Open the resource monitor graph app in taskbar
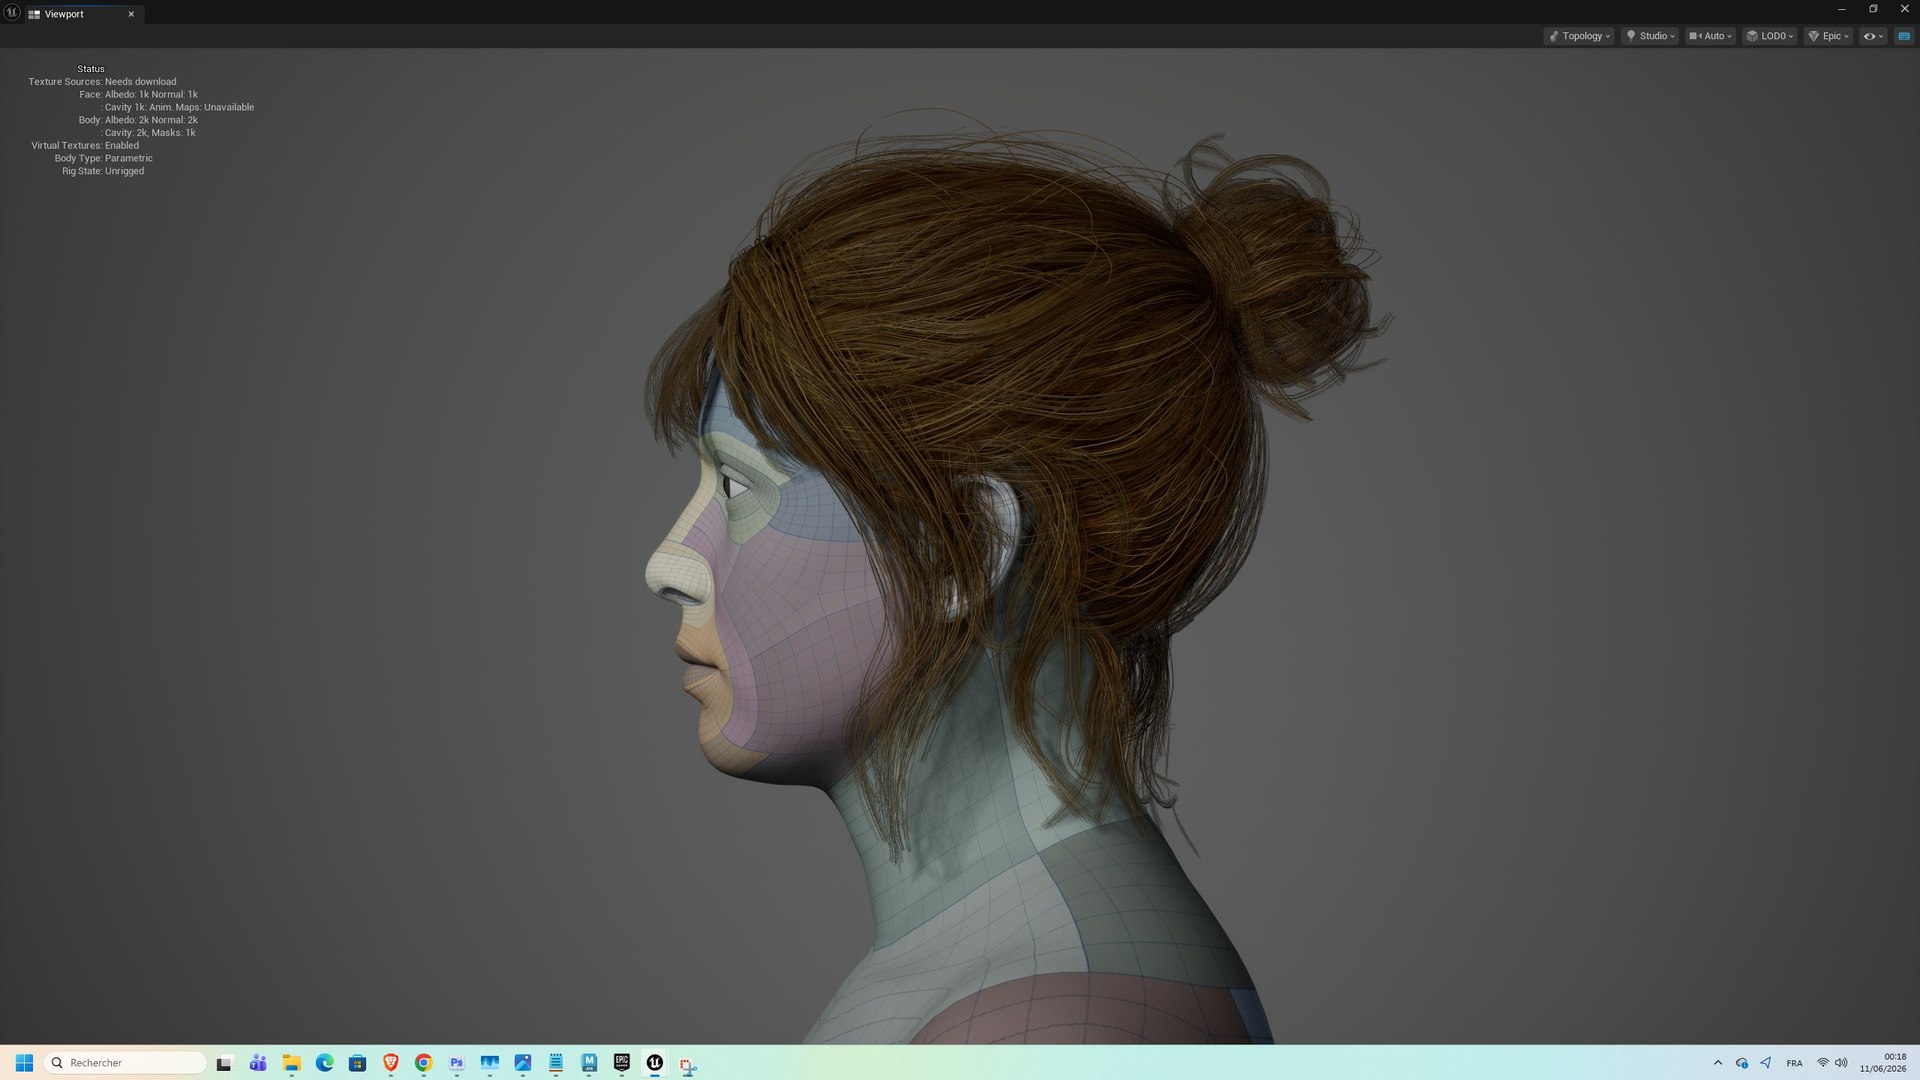The height and width of the screenshot is (1080, 1920). pyautogui.click(x=489, y=1063)
